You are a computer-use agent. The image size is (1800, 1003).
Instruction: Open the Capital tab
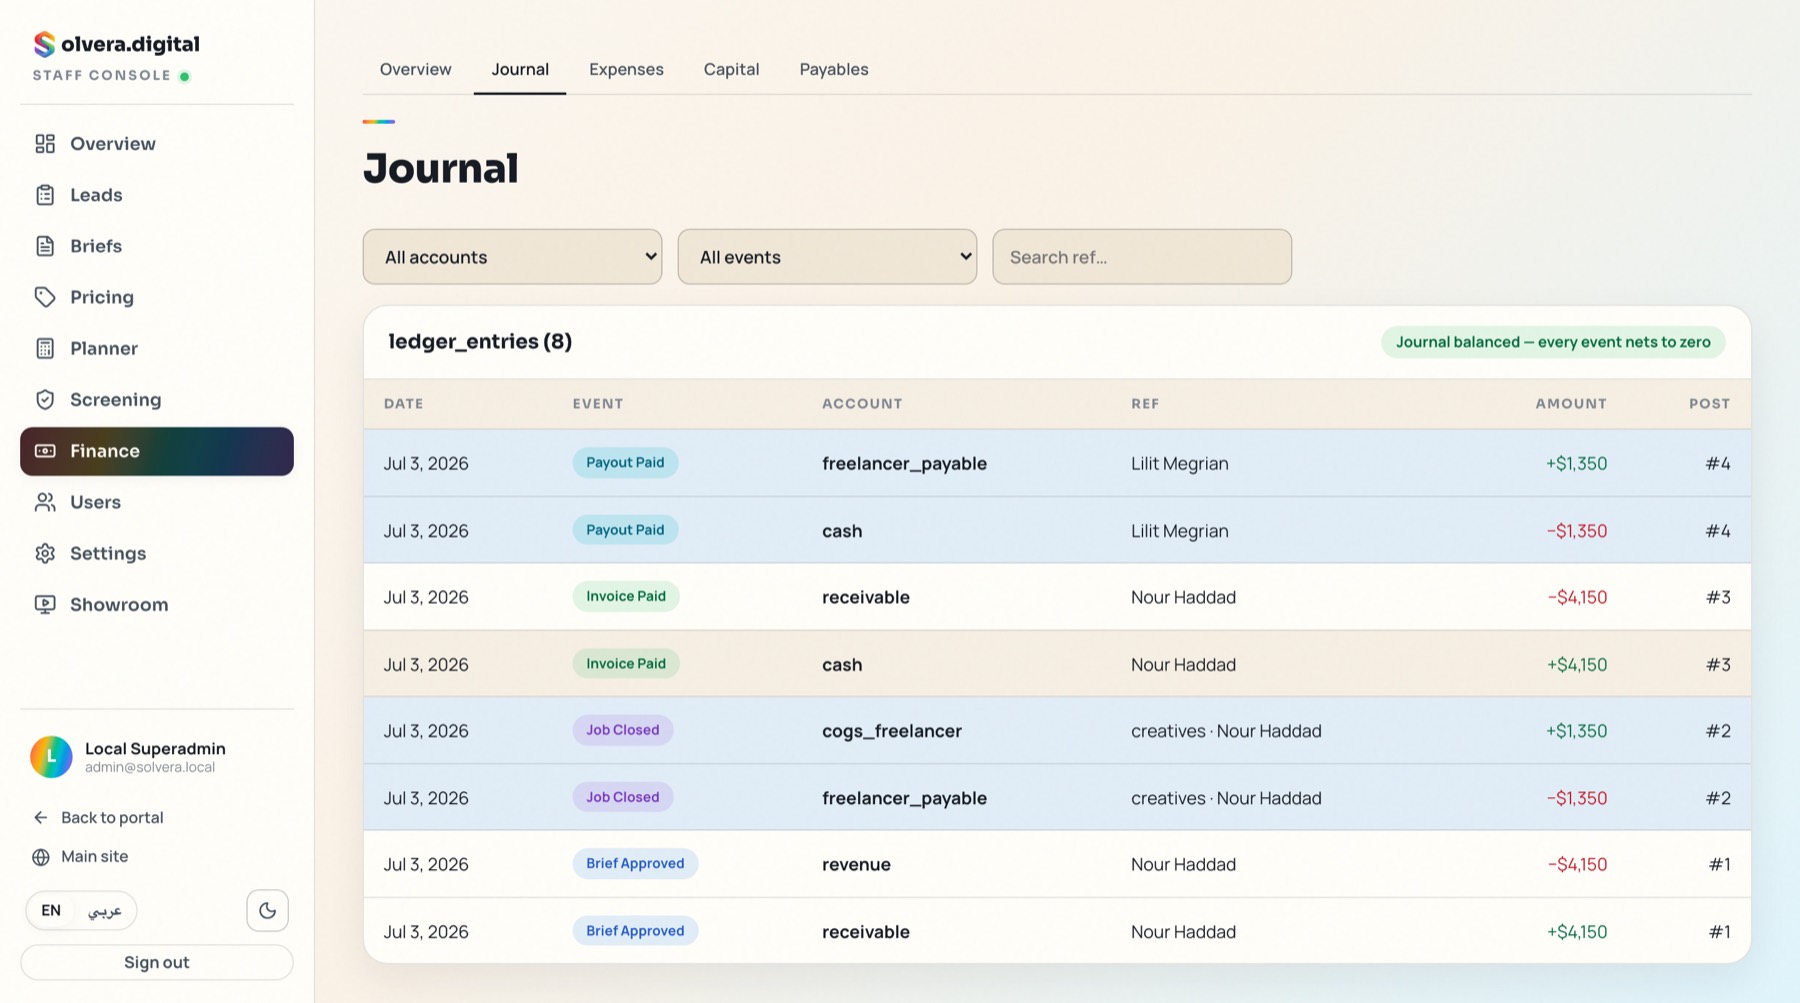tap(731, 69)
